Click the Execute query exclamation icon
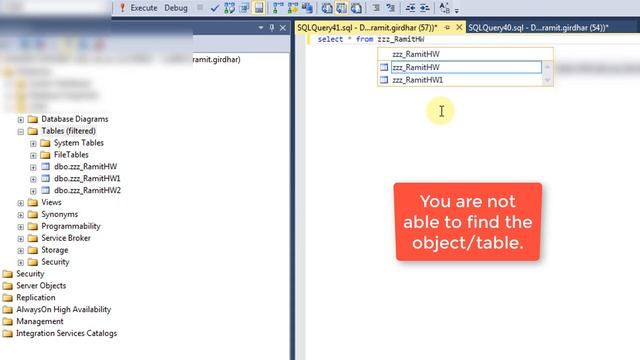This screenshot has height=360, width=640. point(122,7)
